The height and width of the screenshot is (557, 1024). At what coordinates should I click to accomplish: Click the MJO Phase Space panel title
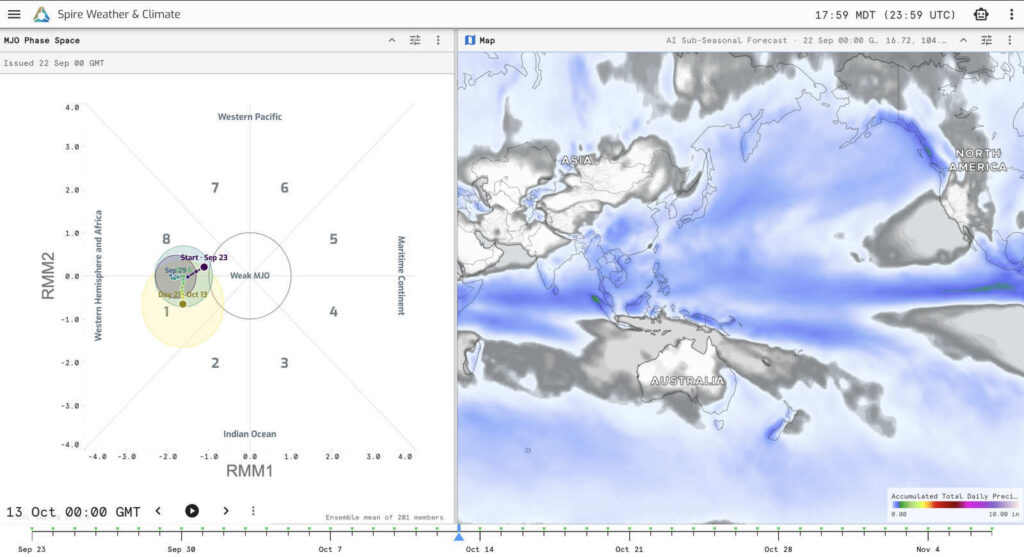point(42,40)
